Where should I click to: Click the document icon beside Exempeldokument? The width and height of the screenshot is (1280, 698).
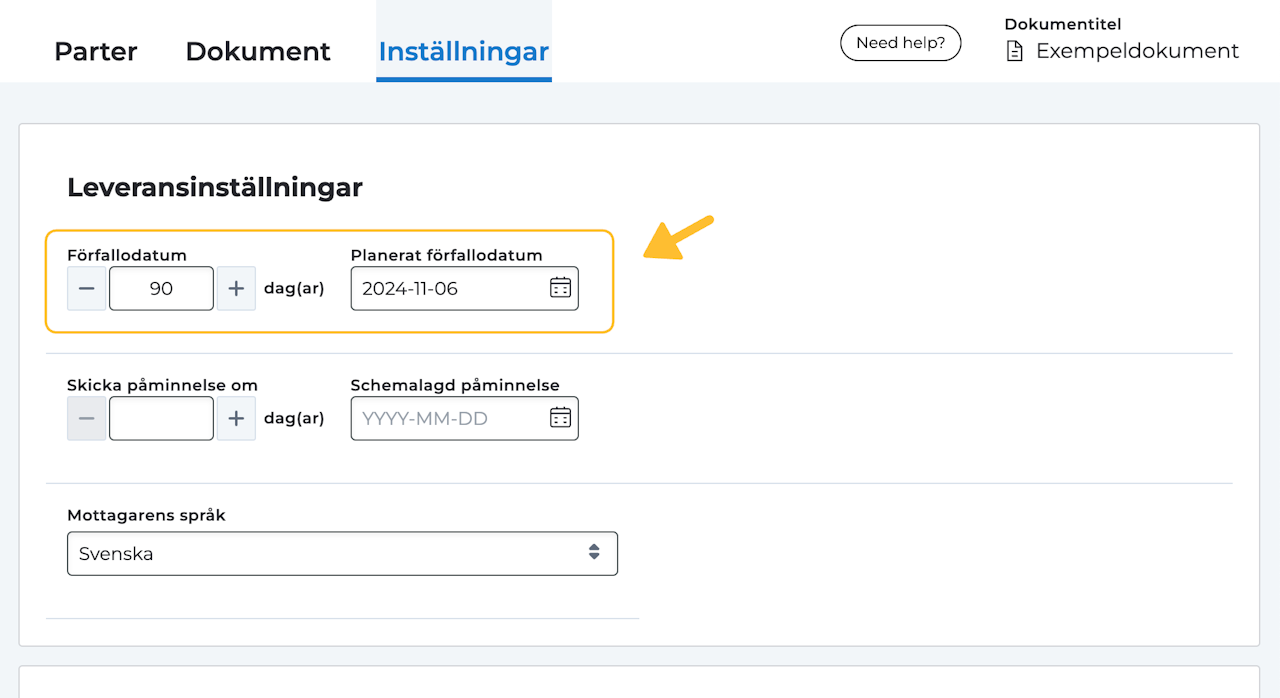pyautogui.click(x=1014, y=51)
